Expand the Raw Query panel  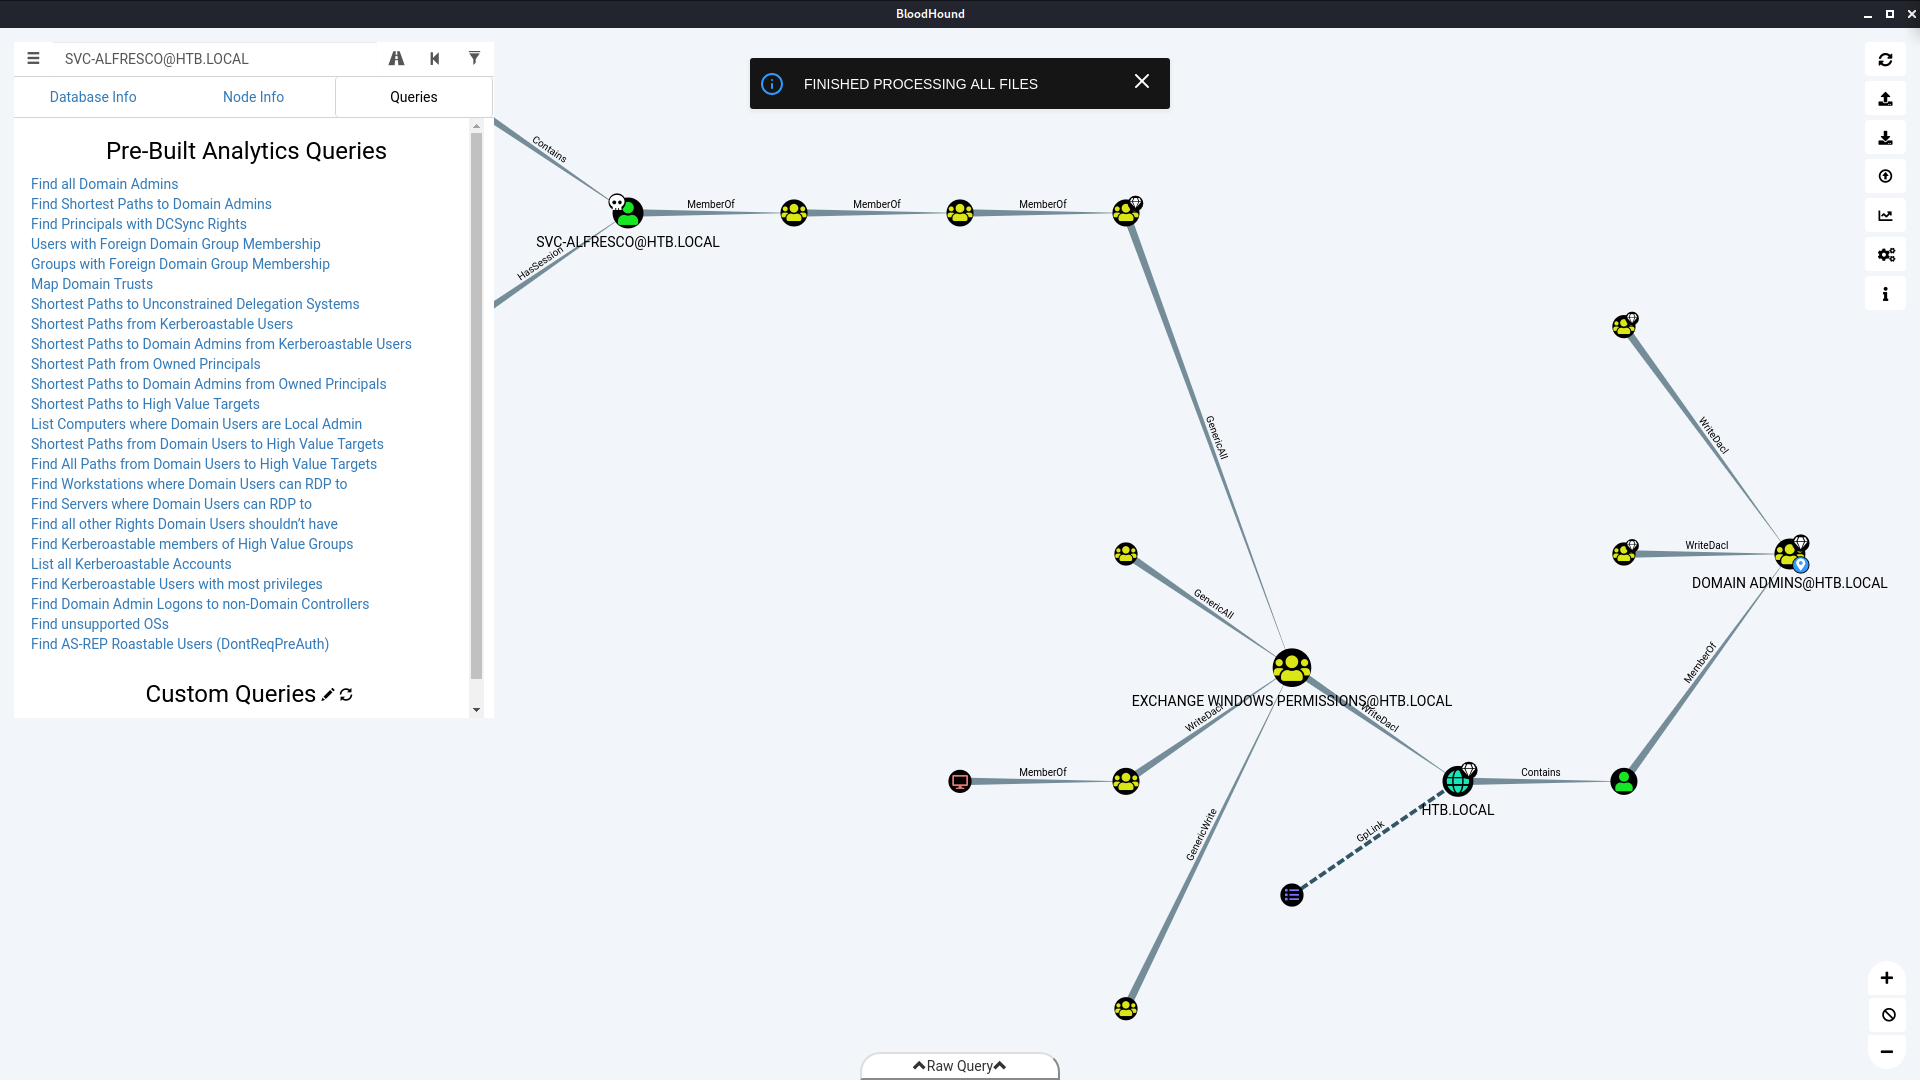pos(960,1066)
